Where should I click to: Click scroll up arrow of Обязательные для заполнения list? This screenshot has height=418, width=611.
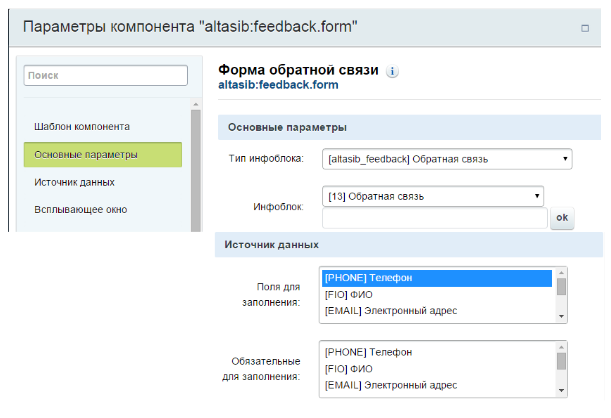(x=561, y=349)
